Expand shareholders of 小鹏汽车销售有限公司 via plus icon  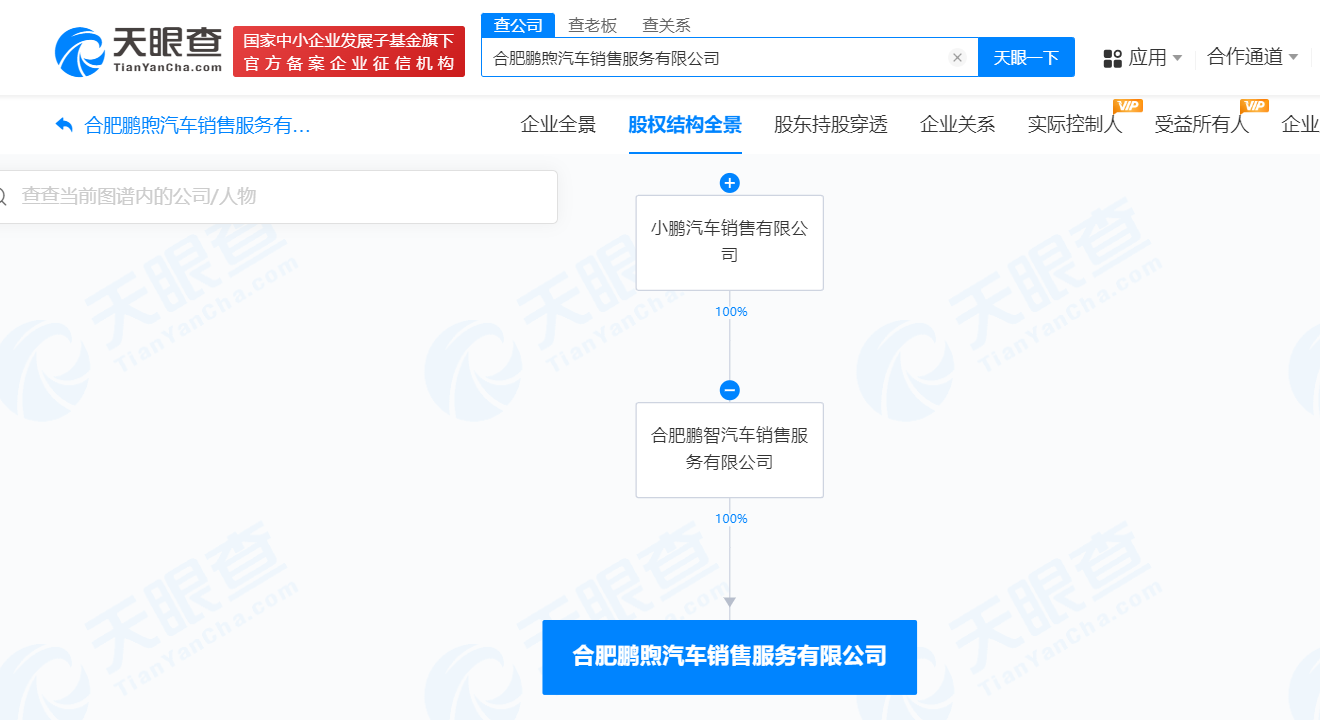[x=729, y=183]
